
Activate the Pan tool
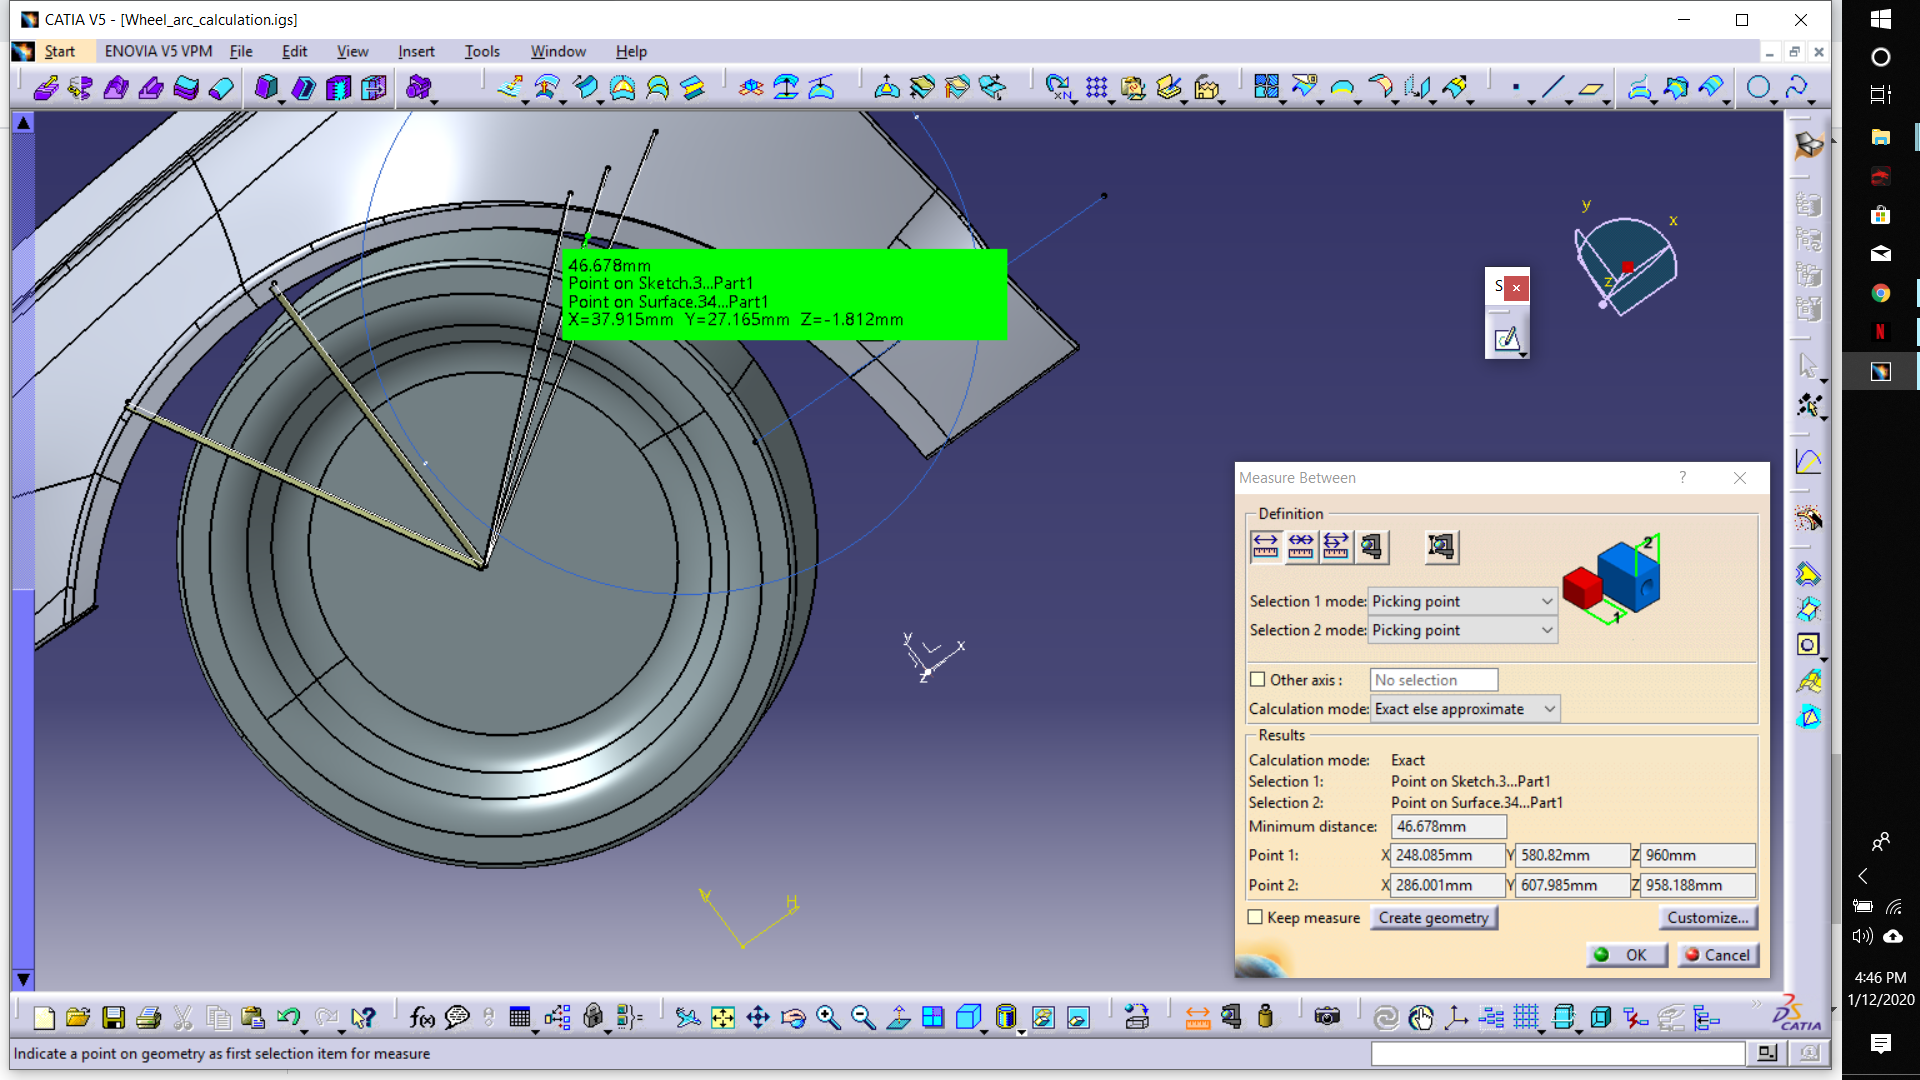tap(758, 1017)
